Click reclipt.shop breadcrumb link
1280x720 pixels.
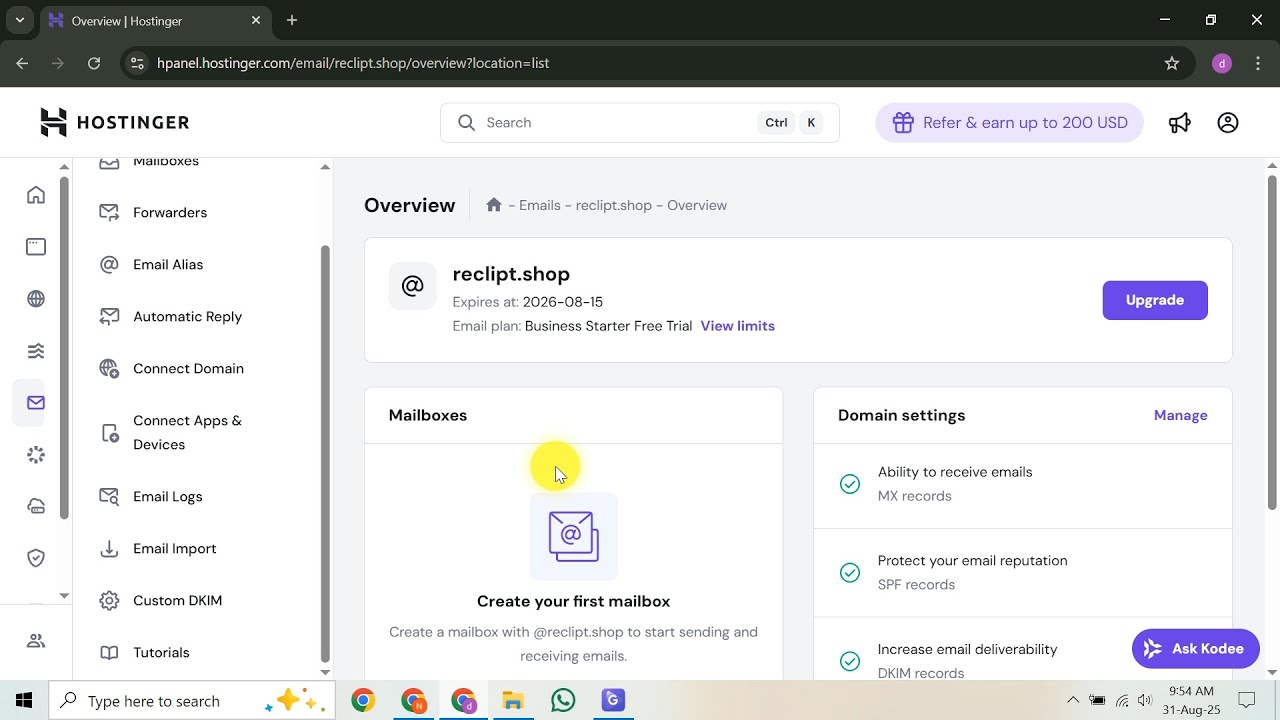point(614,205)
